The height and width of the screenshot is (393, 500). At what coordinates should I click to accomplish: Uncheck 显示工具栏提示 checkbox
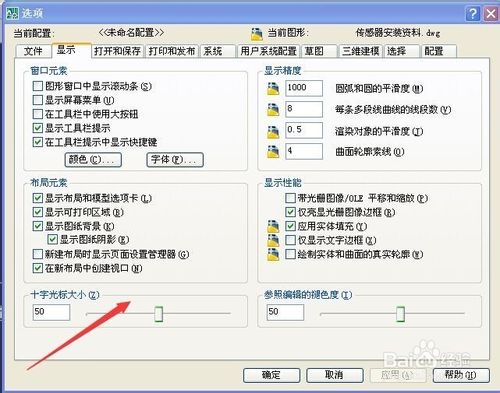coord(38,128)
